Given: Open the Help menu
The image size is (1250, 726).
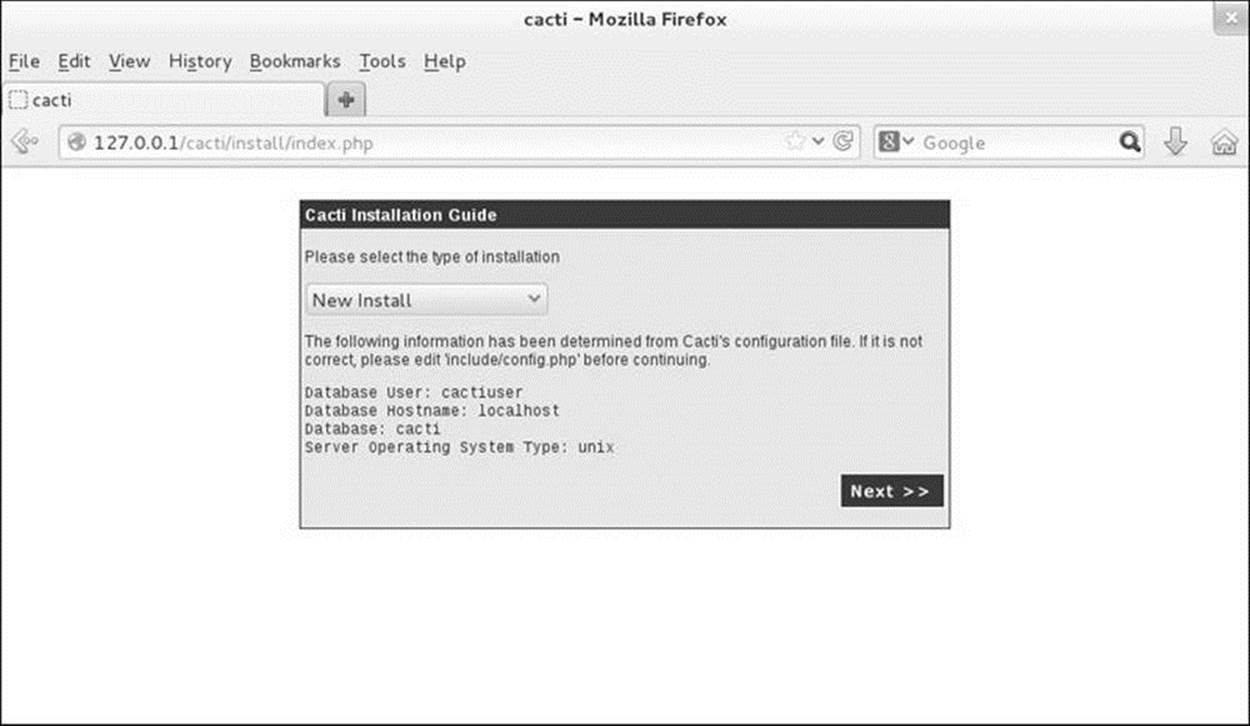Looking at the screenshot, I should tap(445, 61).
